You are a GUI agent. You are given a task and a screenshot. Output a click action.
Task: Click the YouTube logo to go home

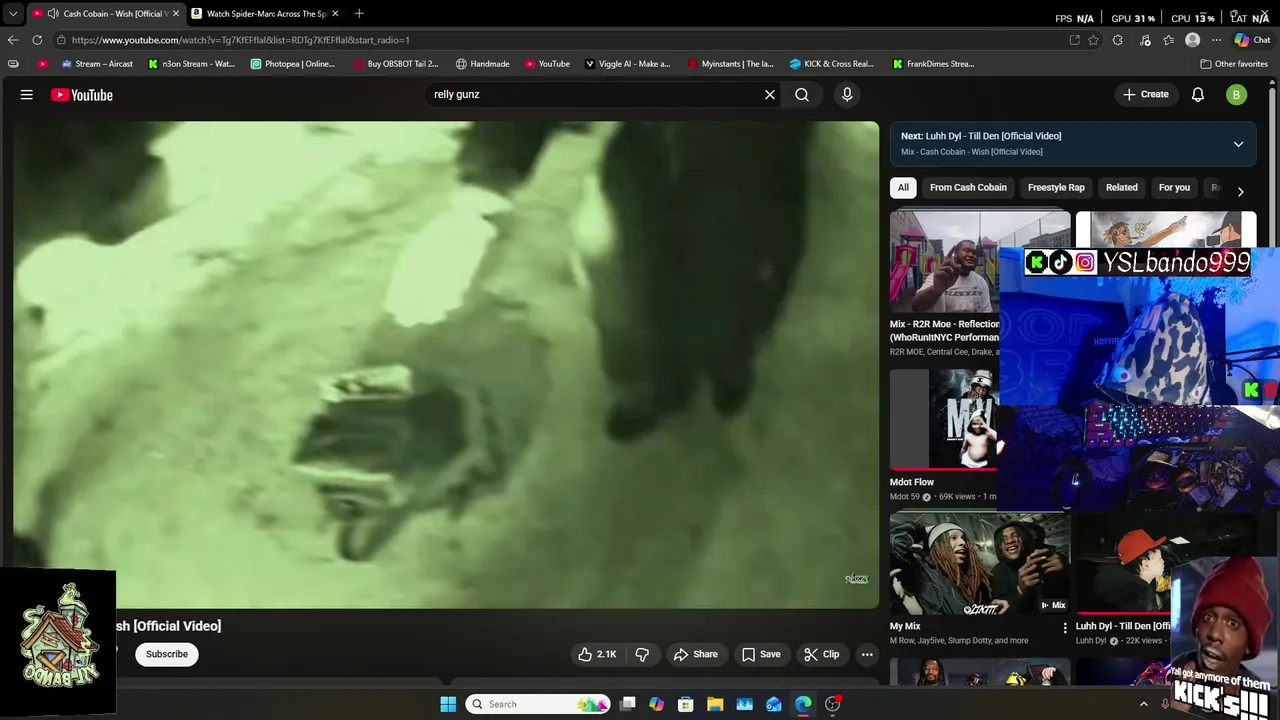[x=82, y=95]
